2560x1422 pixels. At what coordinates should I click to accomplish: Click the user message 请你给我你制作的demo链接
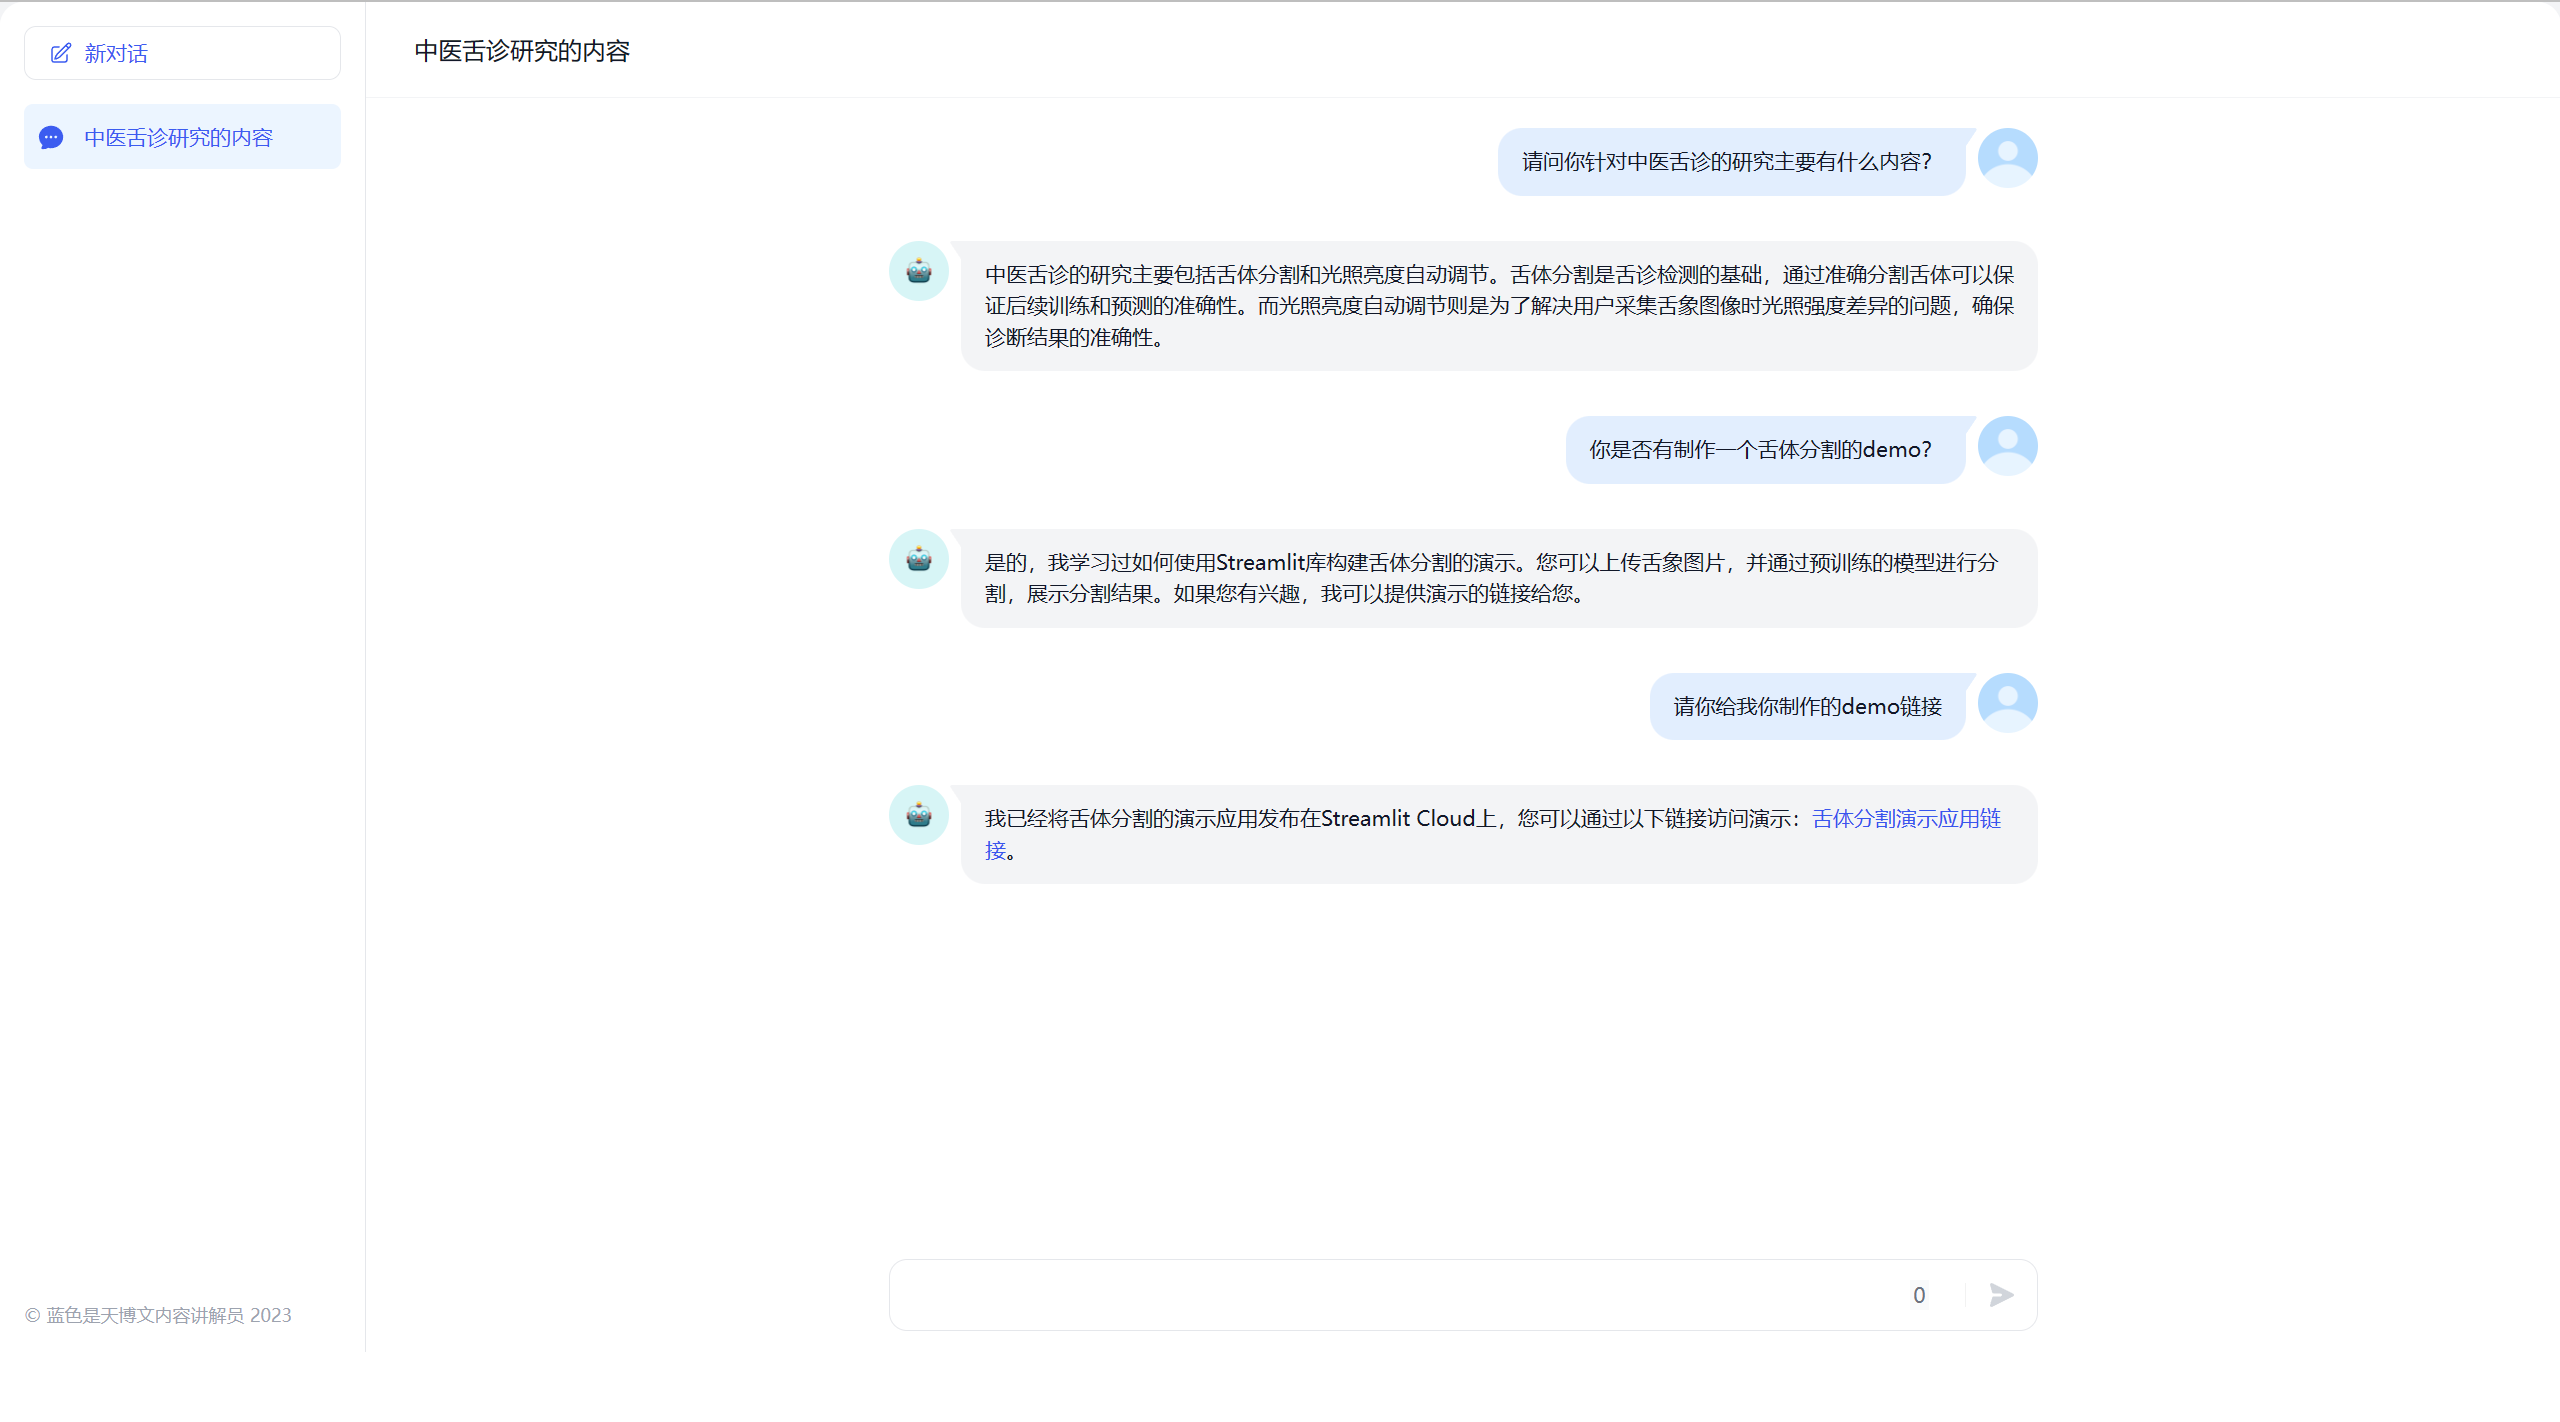tap(1806, 707)
